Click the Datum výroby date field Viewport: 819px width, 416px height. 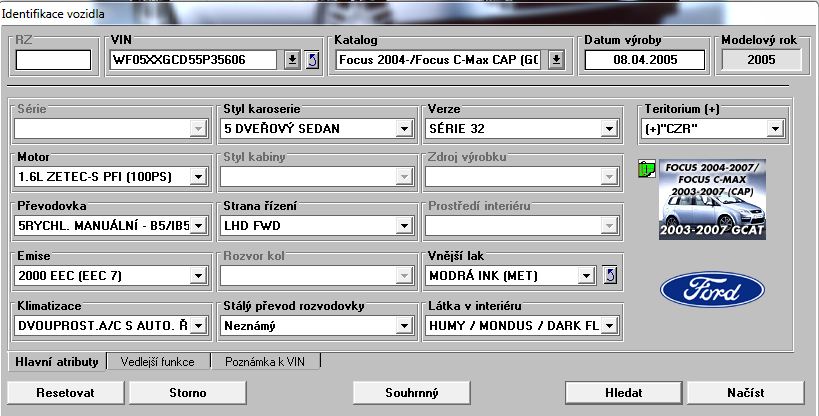coord(644,60)
